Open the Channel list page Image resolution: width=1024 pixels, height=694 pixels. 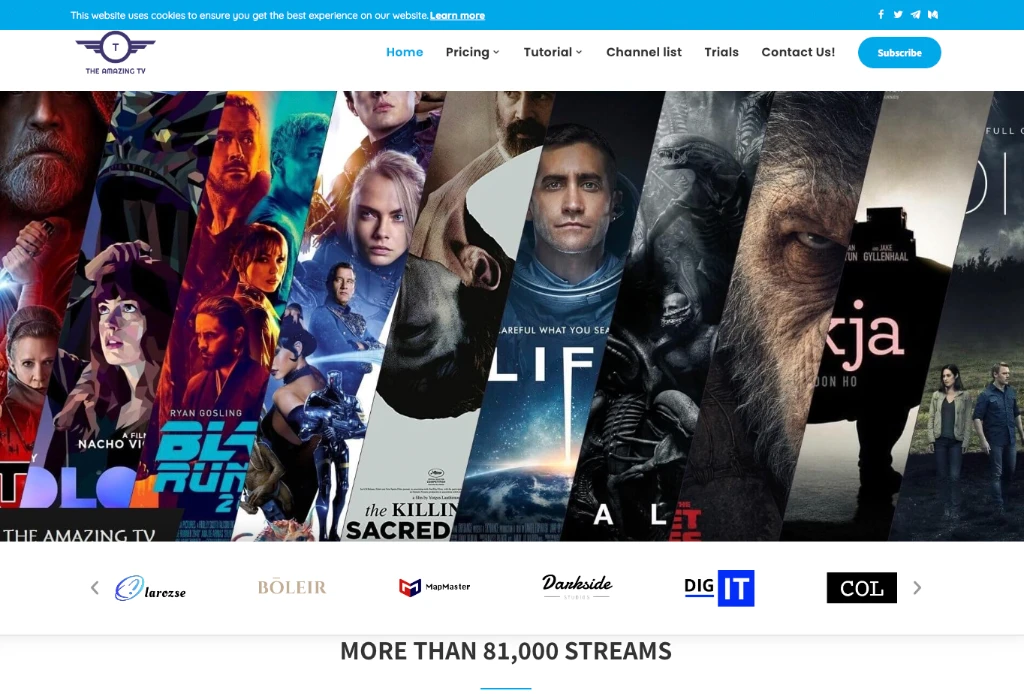[x=644, y=52]
